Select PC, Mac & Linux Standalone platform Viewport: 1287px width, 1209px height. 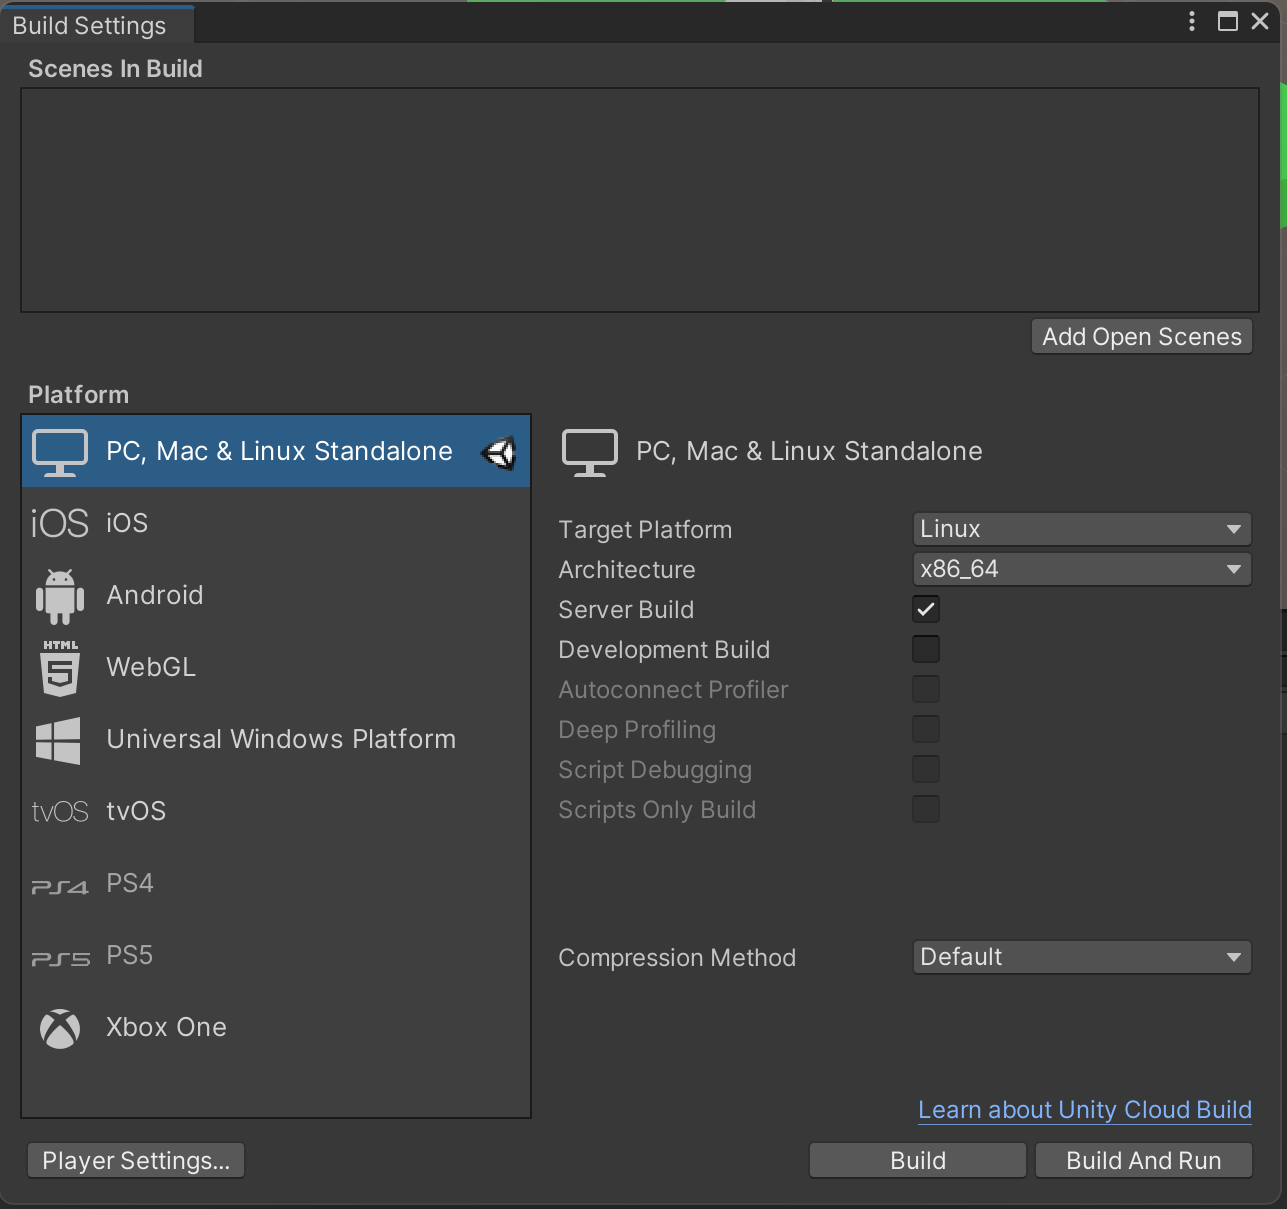pyautogui.click(x=278, y=451)
